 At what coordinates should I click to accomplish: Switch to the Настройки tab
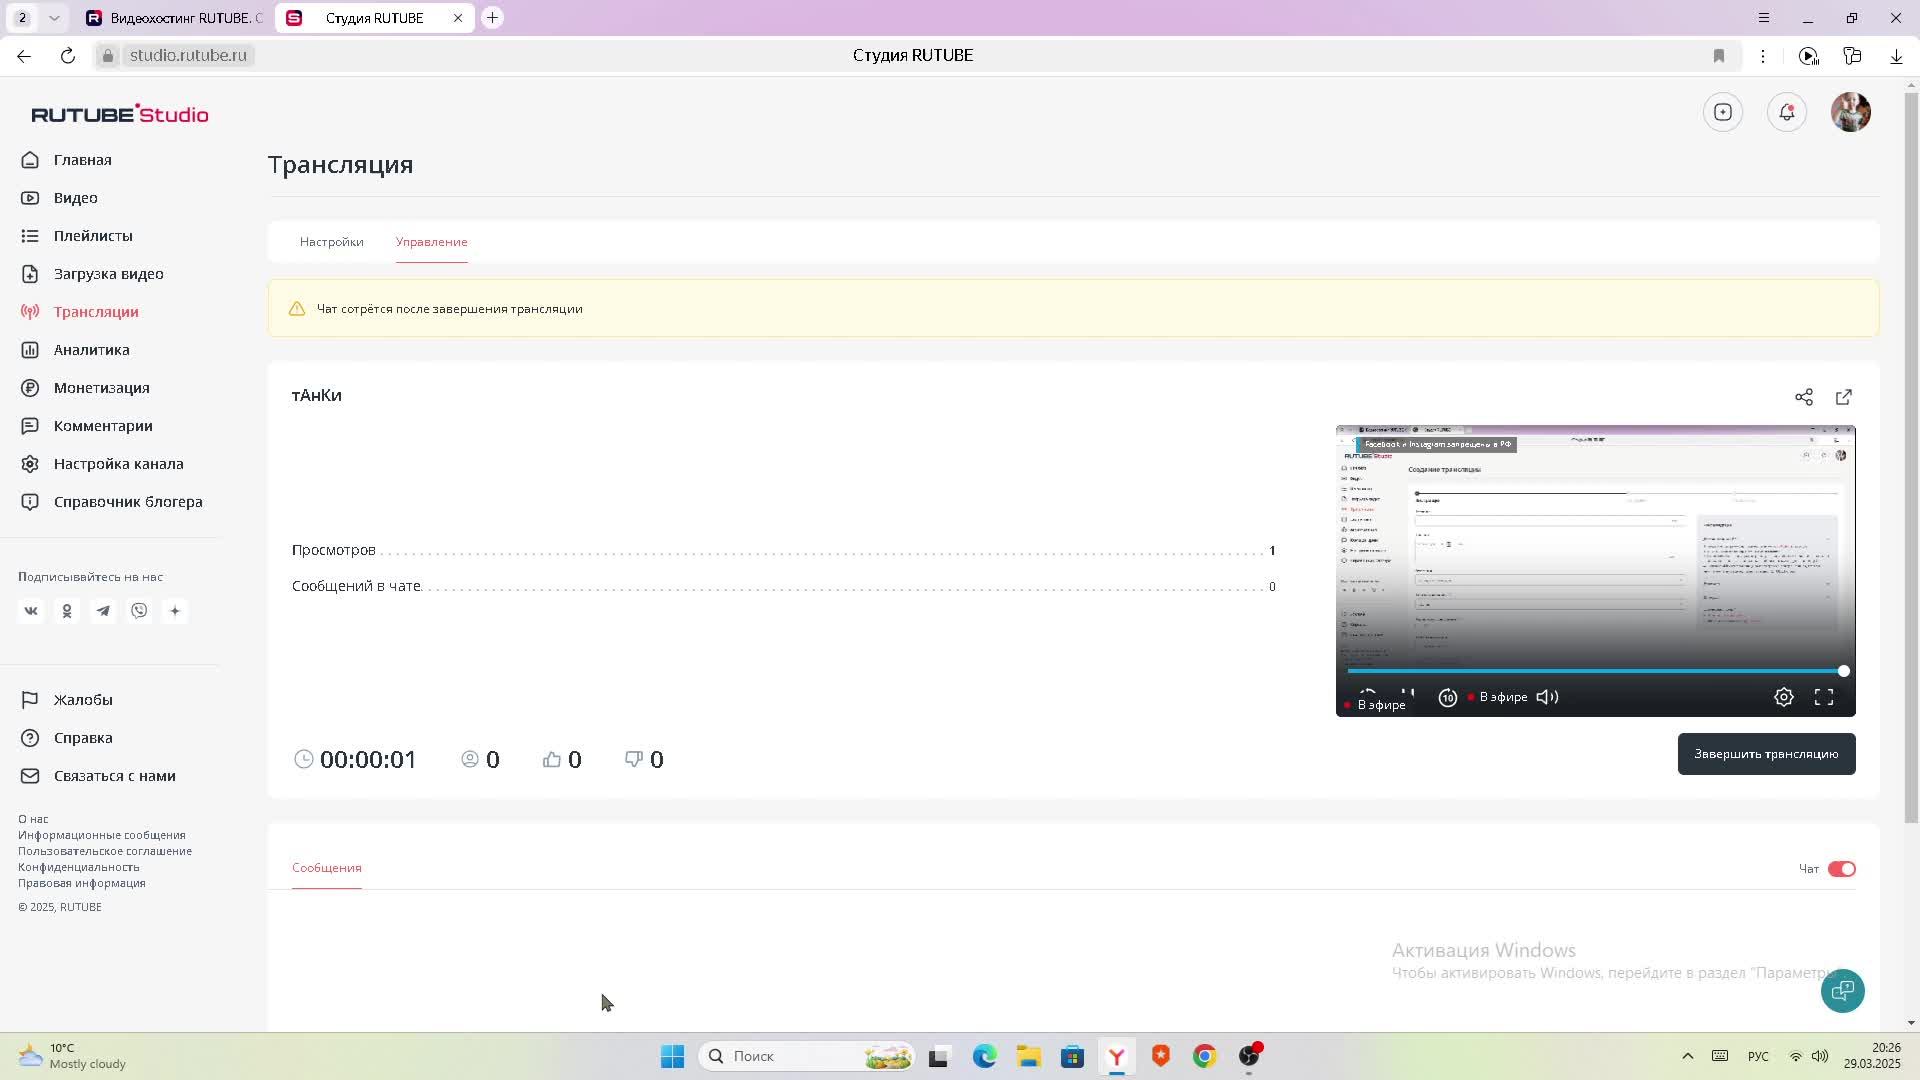coord(331,242)
